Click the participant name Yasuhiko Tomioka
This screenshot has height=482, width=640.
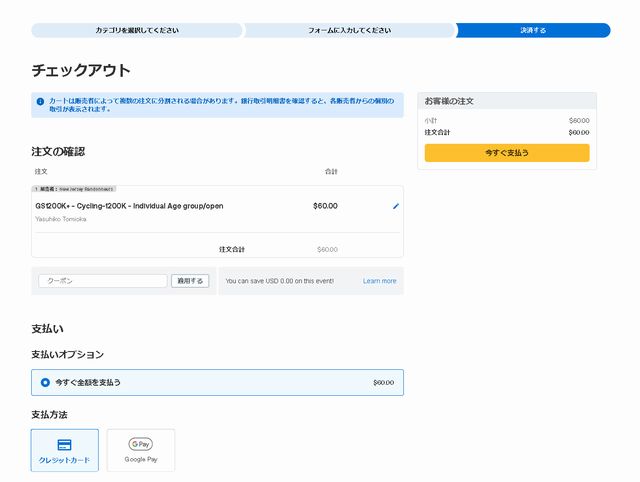60,219
